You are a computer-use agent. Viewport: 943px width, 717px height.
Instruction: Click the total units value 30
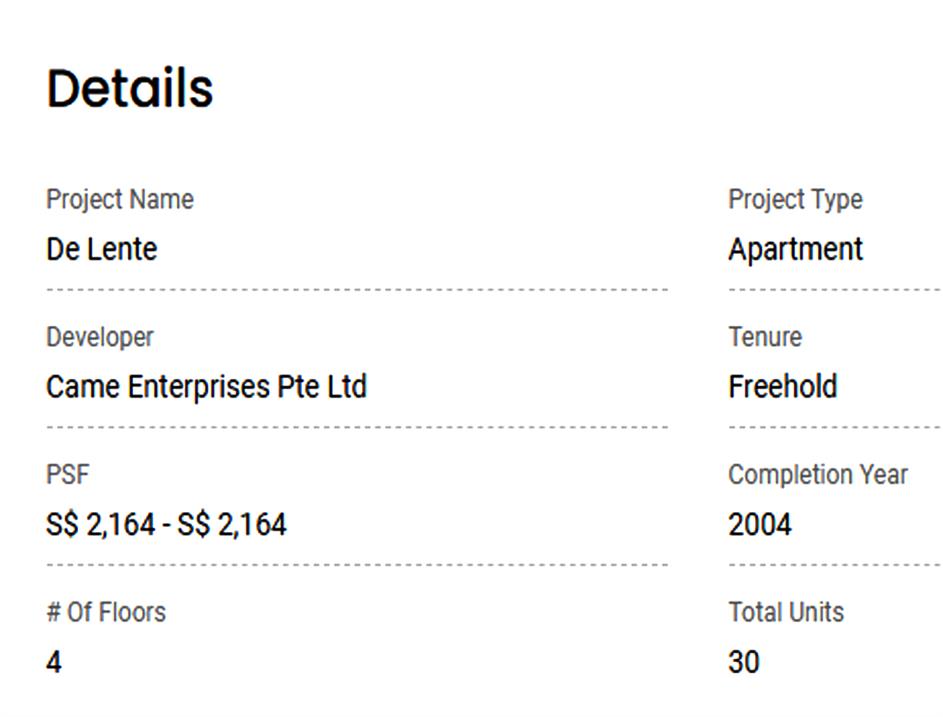click(x=744, y=662)
